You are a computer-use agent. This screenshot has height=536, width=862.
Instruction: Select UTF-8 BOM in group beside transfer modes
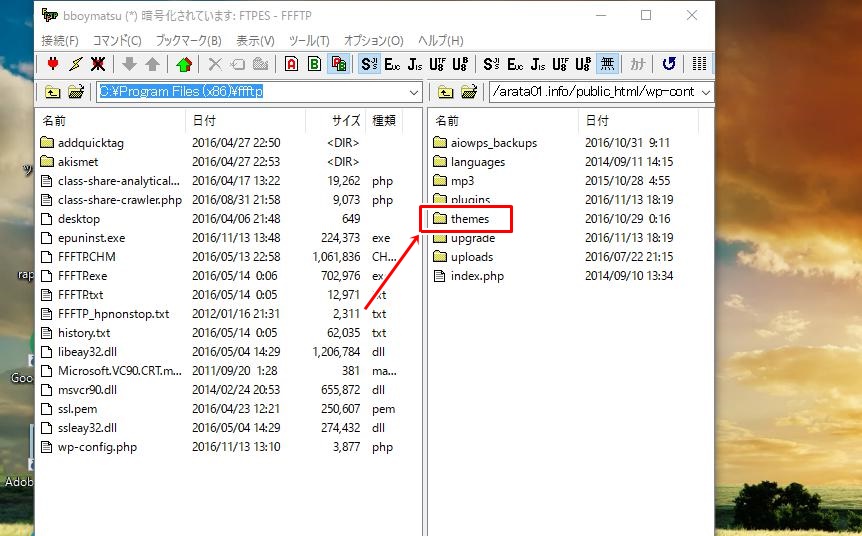point(460,64)
